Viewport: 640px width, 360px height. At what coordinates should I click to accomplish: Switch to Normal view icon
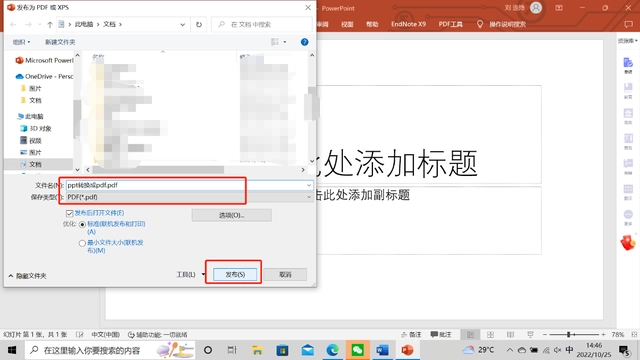[x=471, y=335]
